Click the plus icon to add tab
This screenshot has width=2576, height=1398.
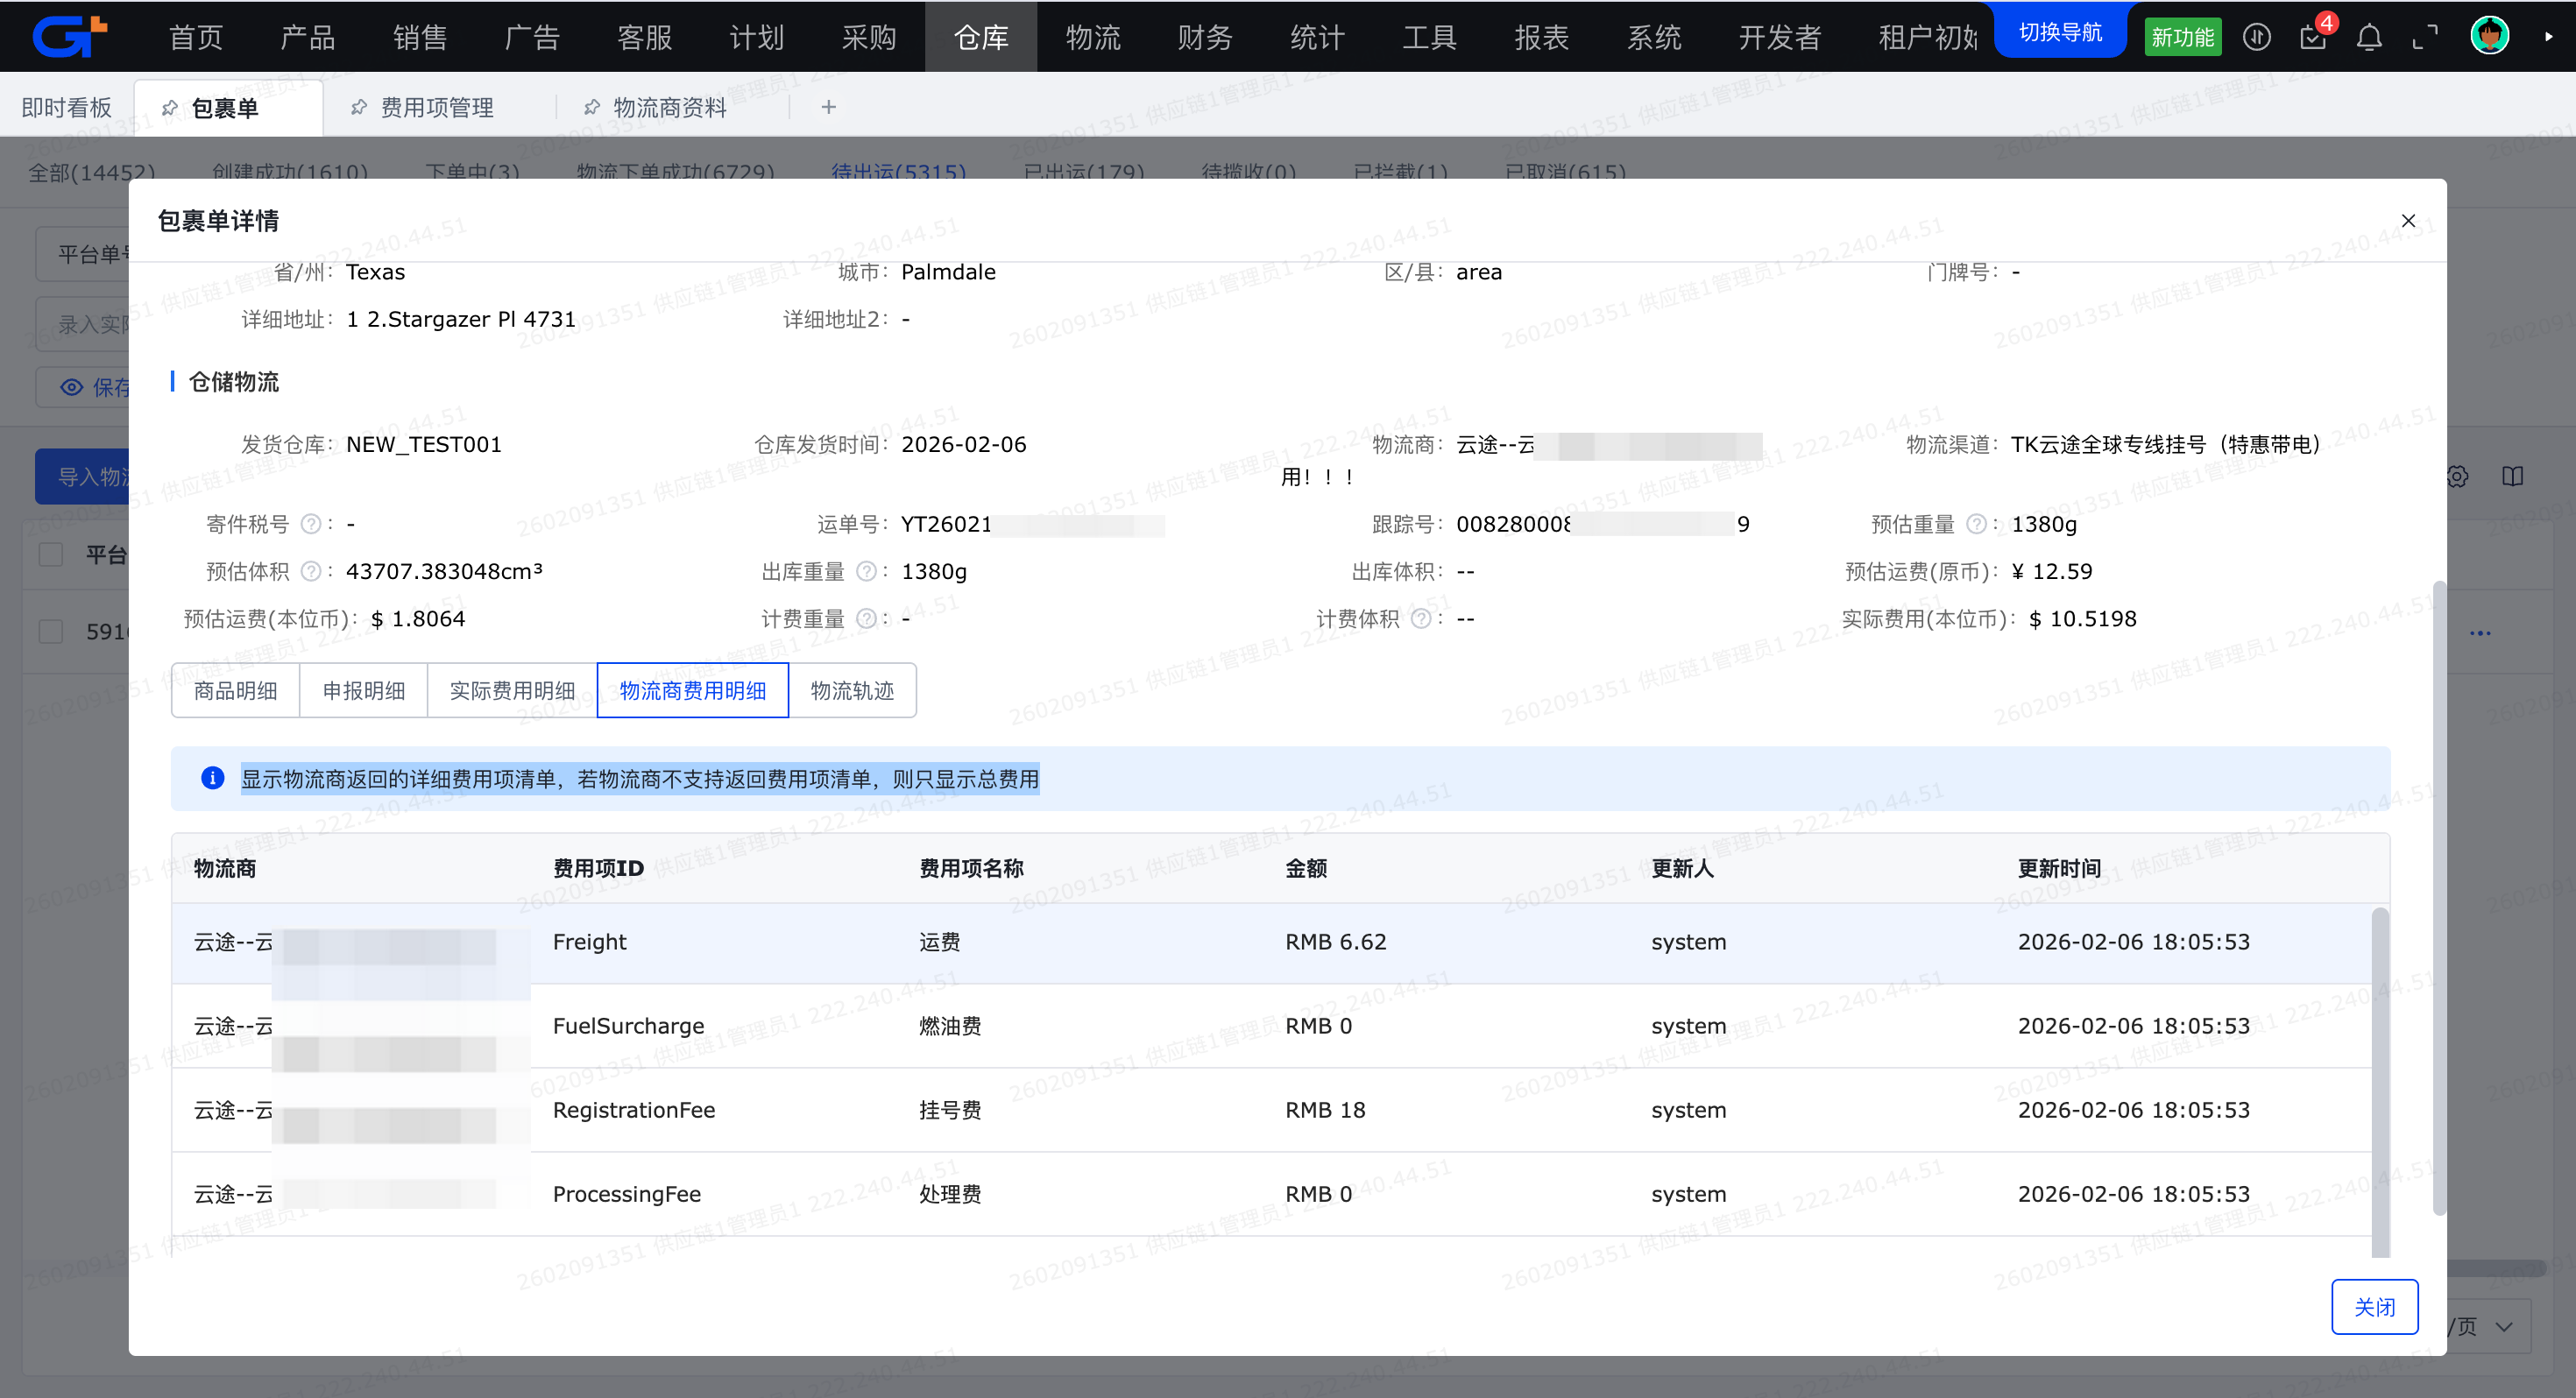coord(828,107)
